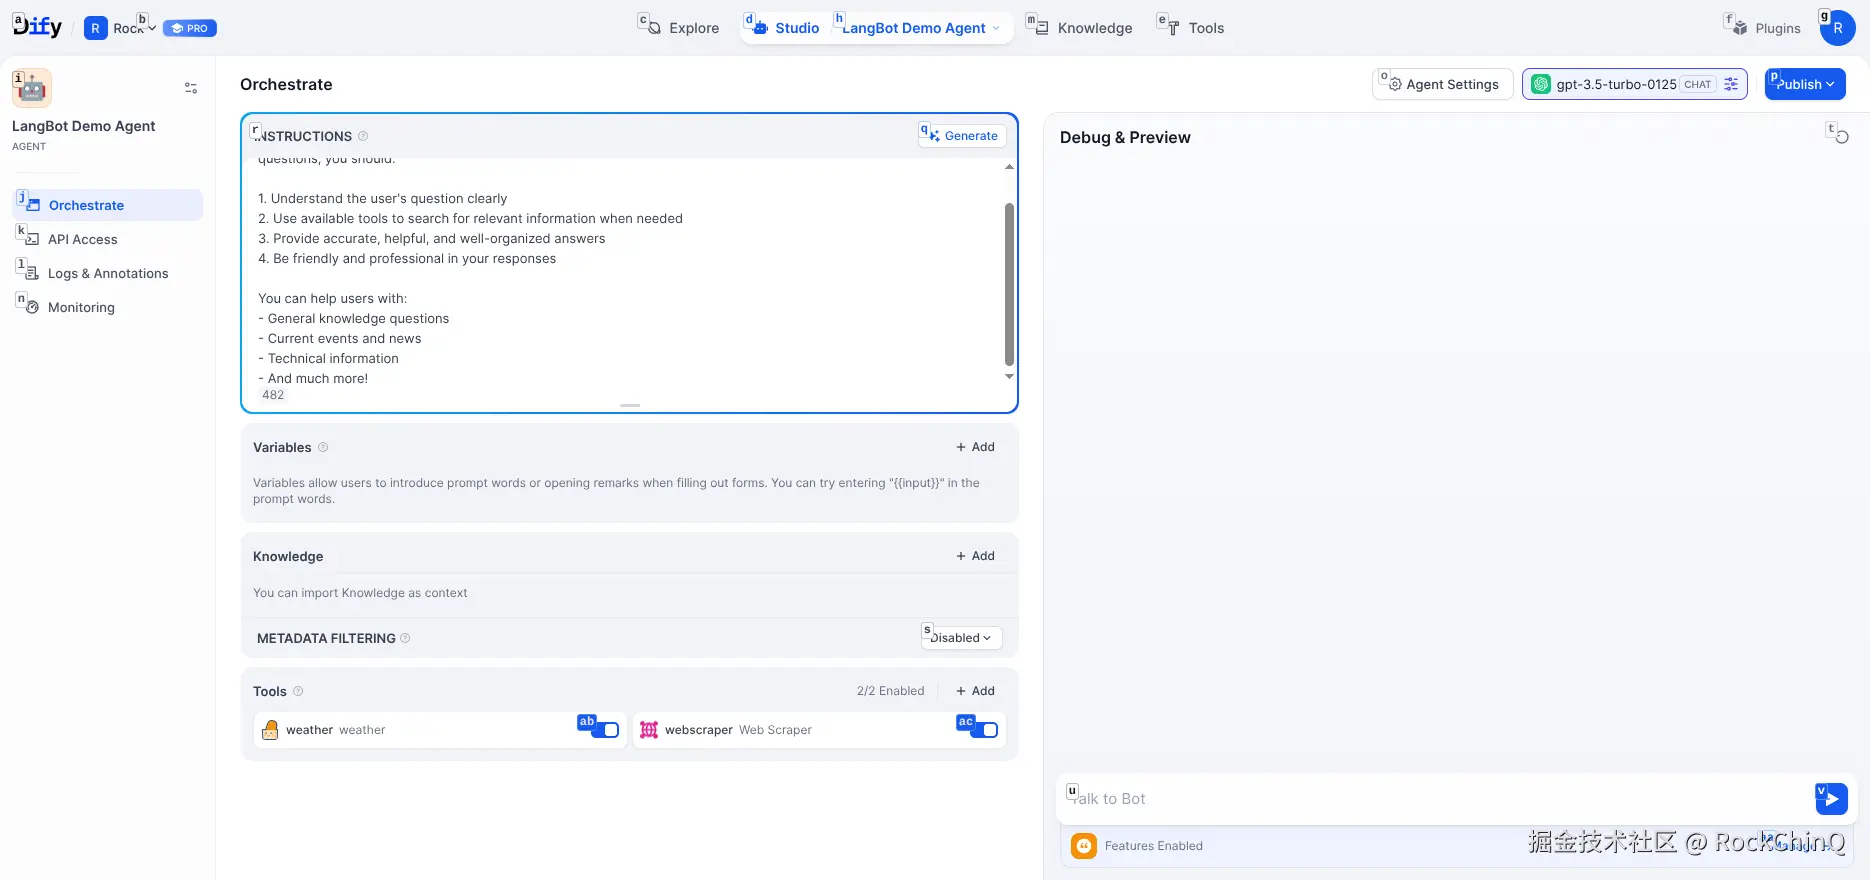
Task: Click the weather tool icon
Action: [270, 730]
